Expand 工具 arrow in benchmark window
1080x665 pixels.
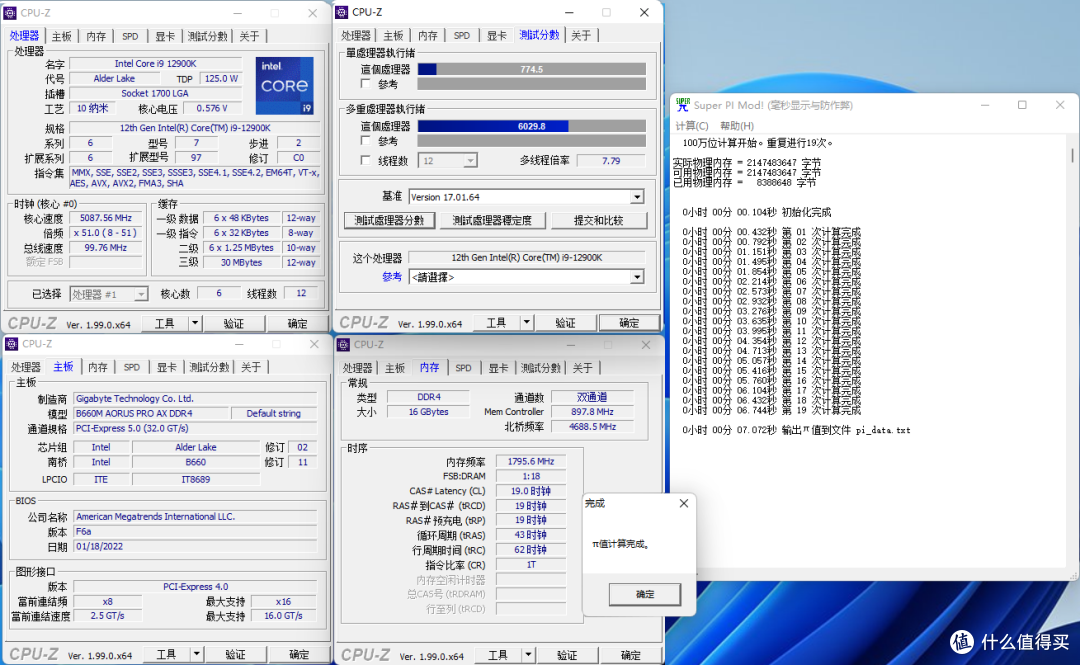pos(527,323)
